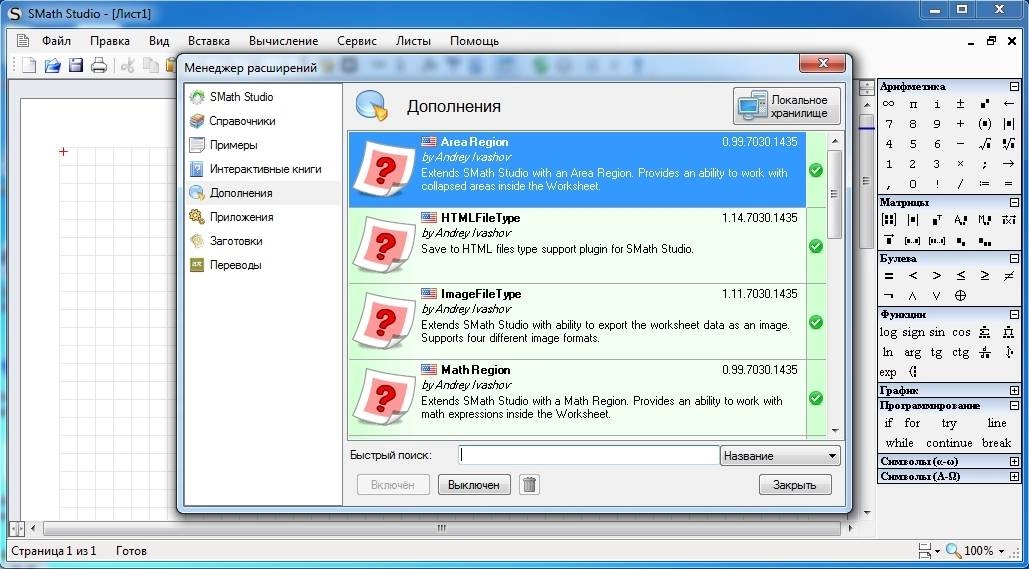The image size is (1029, 569).
Task: Click the New document toolbar icon
Action: pyautogui.click(x=30, y=65)
